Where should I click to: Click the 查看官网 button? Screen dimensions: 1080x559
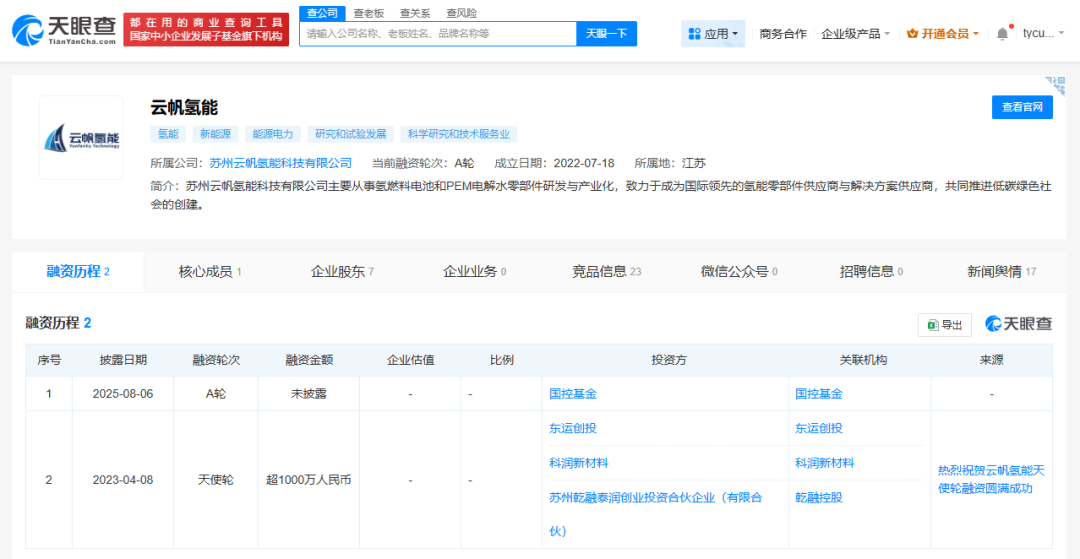(1022, 107)
